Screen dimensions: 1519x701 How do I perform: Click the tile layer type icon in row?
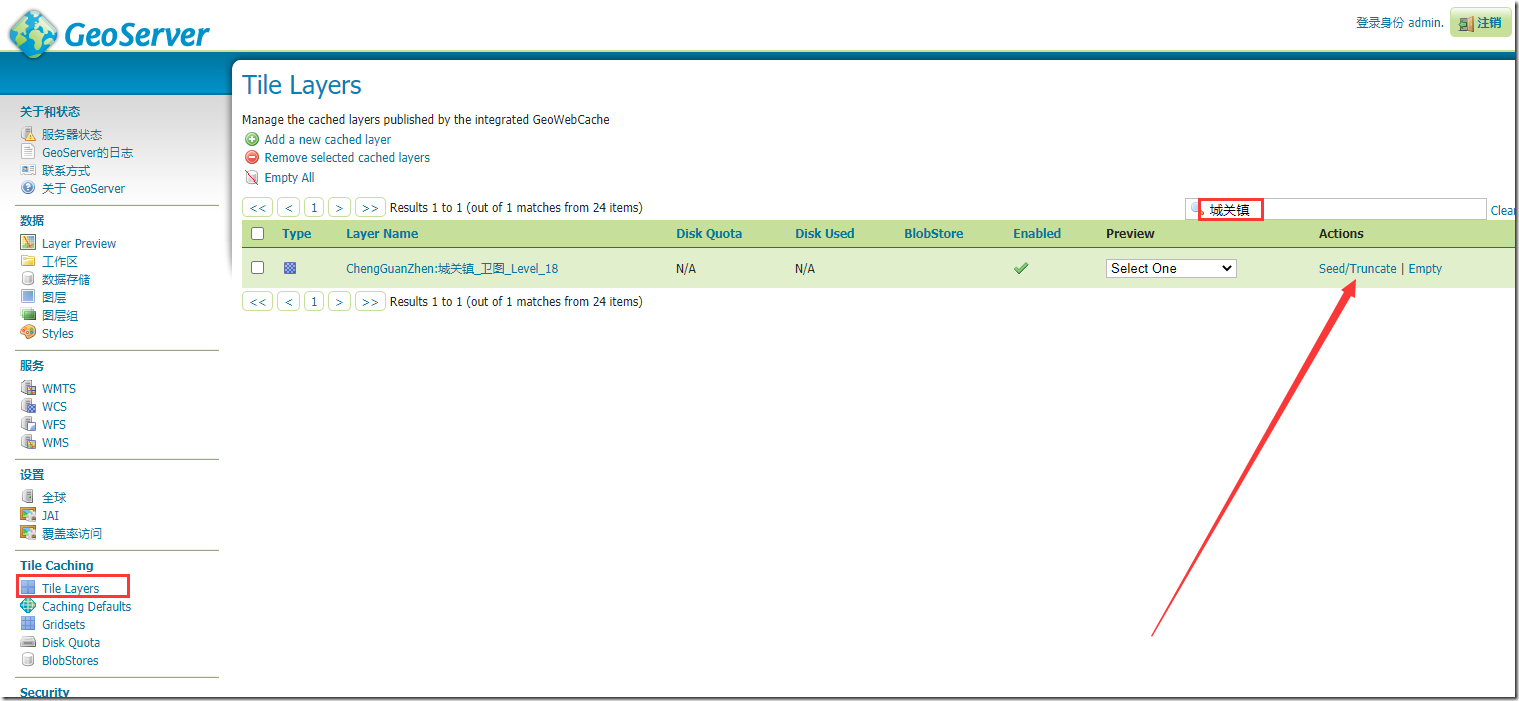pyautogui.click(x=290, y=268)
